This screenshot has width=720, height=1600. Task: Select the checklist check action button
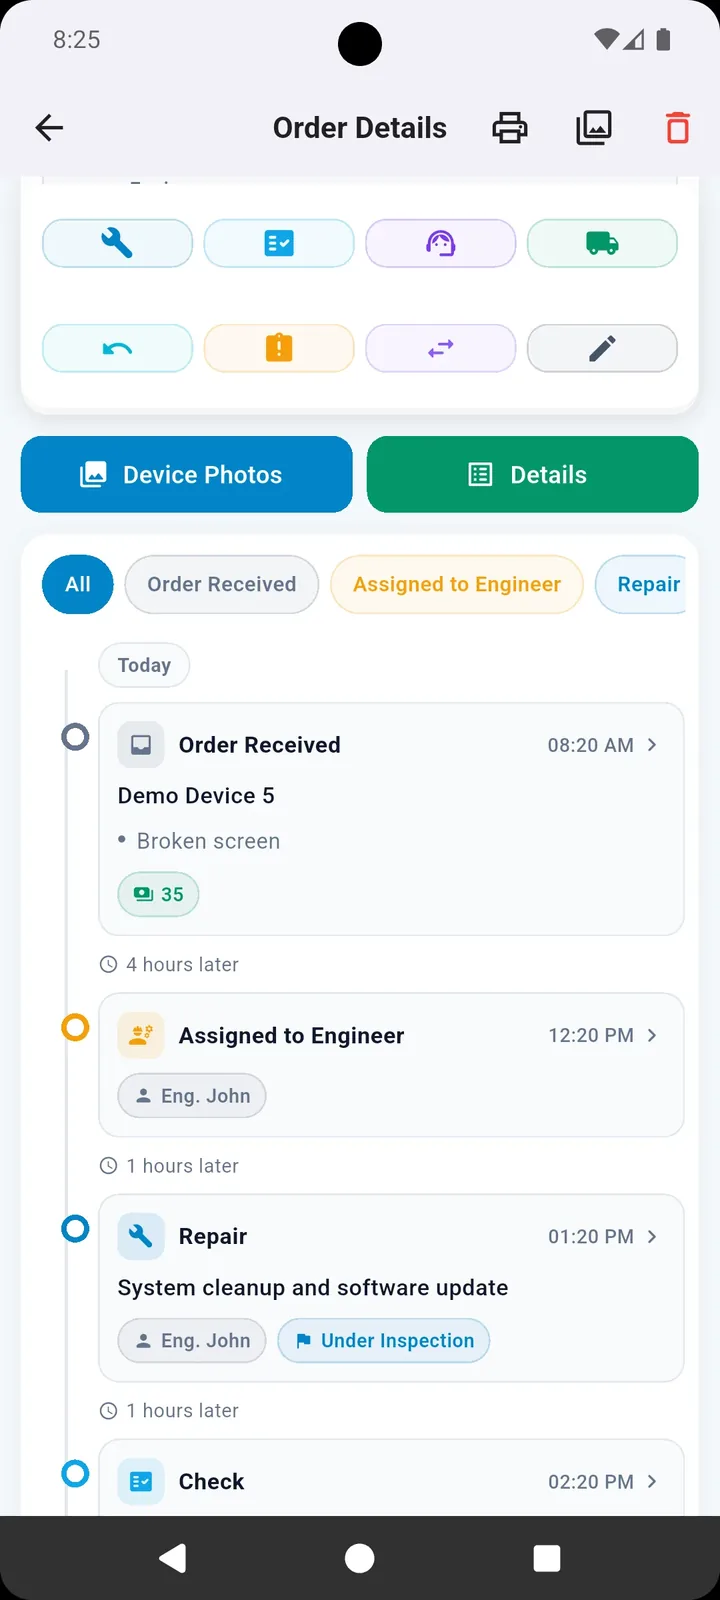pos(279,243)
